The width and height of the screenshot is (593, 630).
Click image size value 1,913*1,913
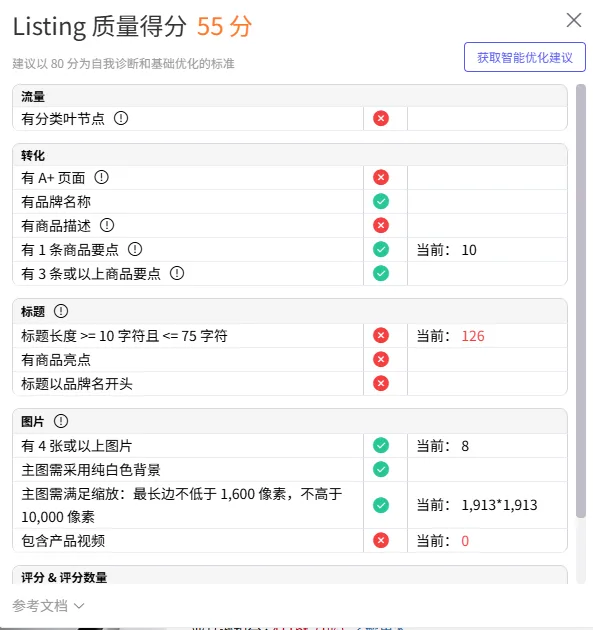click(499, 505)
